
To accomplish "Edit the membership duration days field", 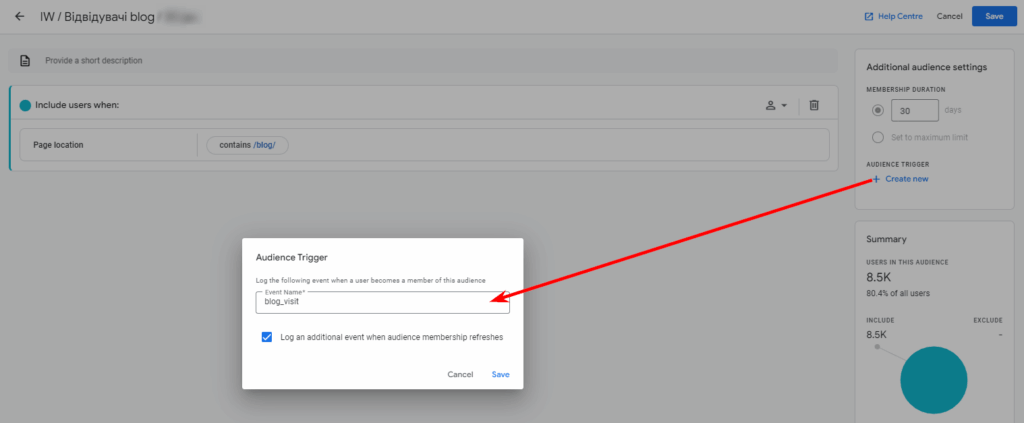I will click(x=915, y=110).
